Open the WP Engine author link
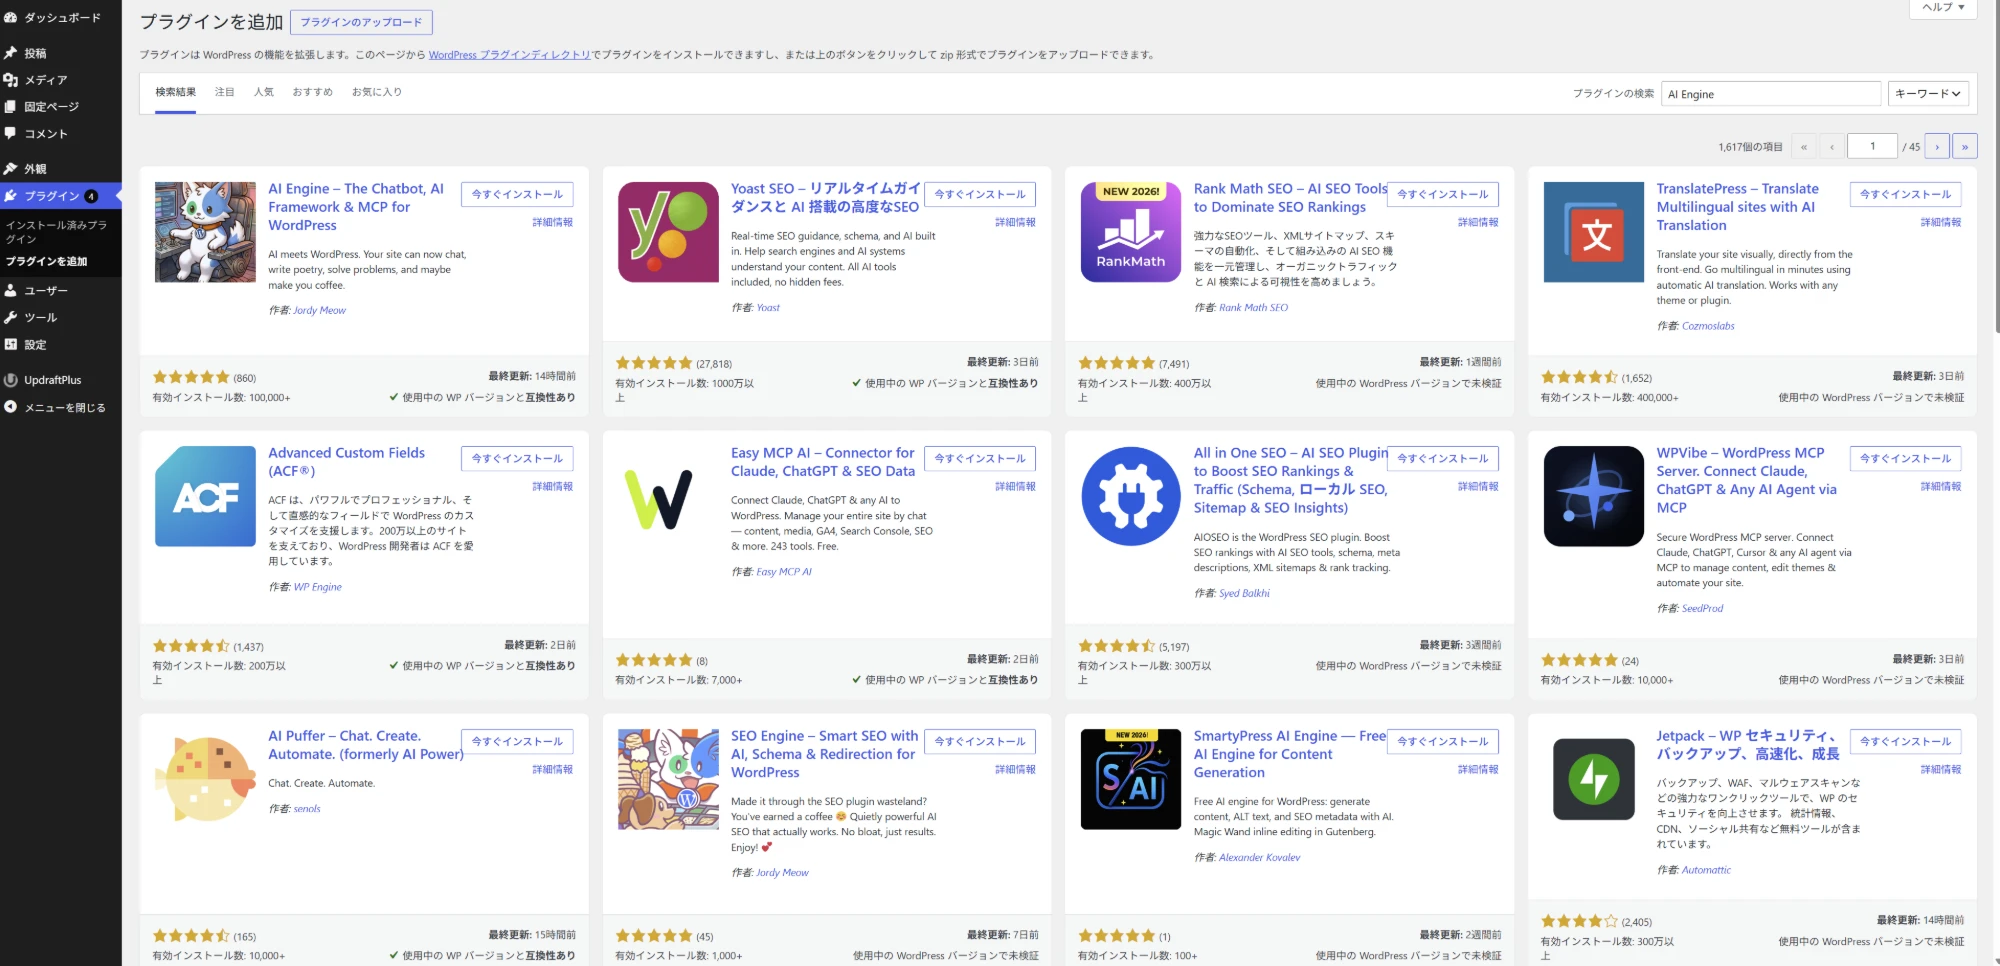Screen dimensions: 2000x966 point(318,587)
